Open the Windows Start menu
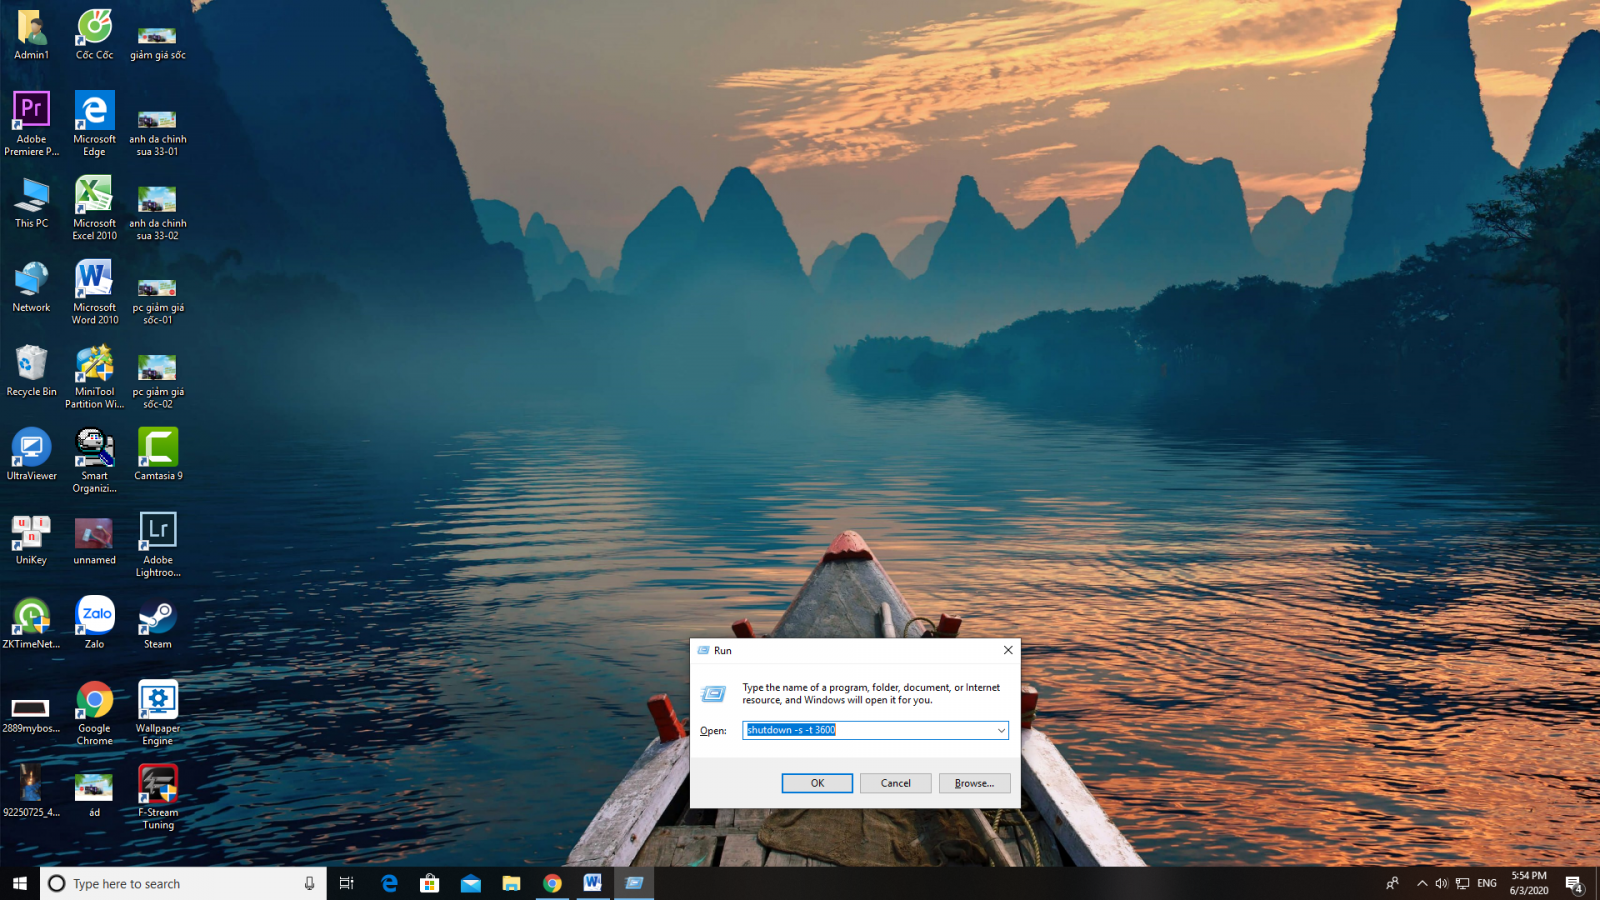 coord(19,883)
